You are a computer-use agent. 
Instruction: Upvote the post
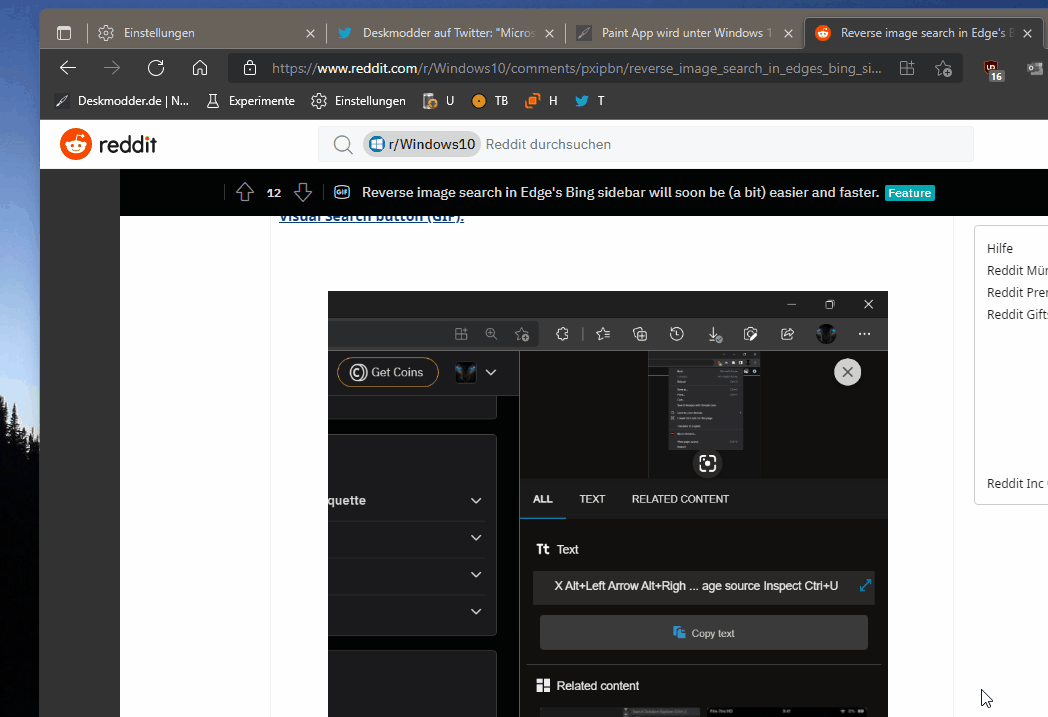245,192
